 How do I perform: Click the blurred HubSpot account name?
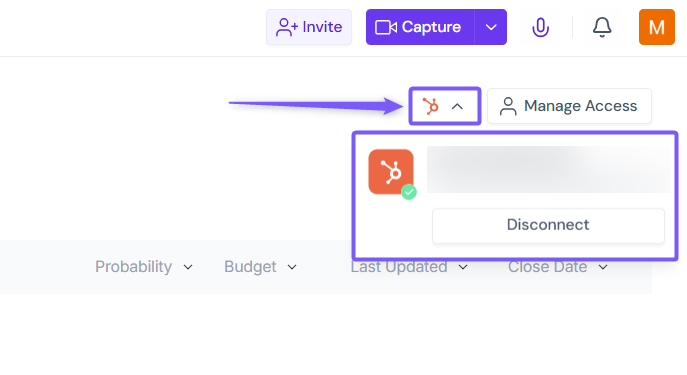pyautogui.click(x=548, y=170)
